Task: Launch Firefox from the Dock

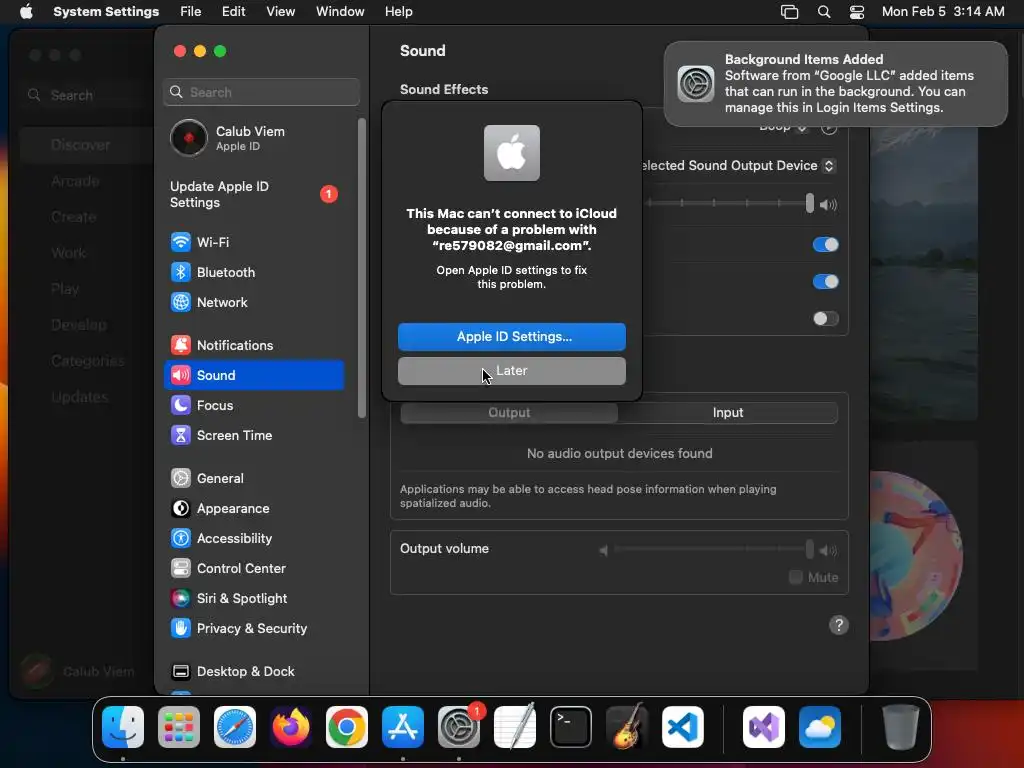Action: point(291,727)
